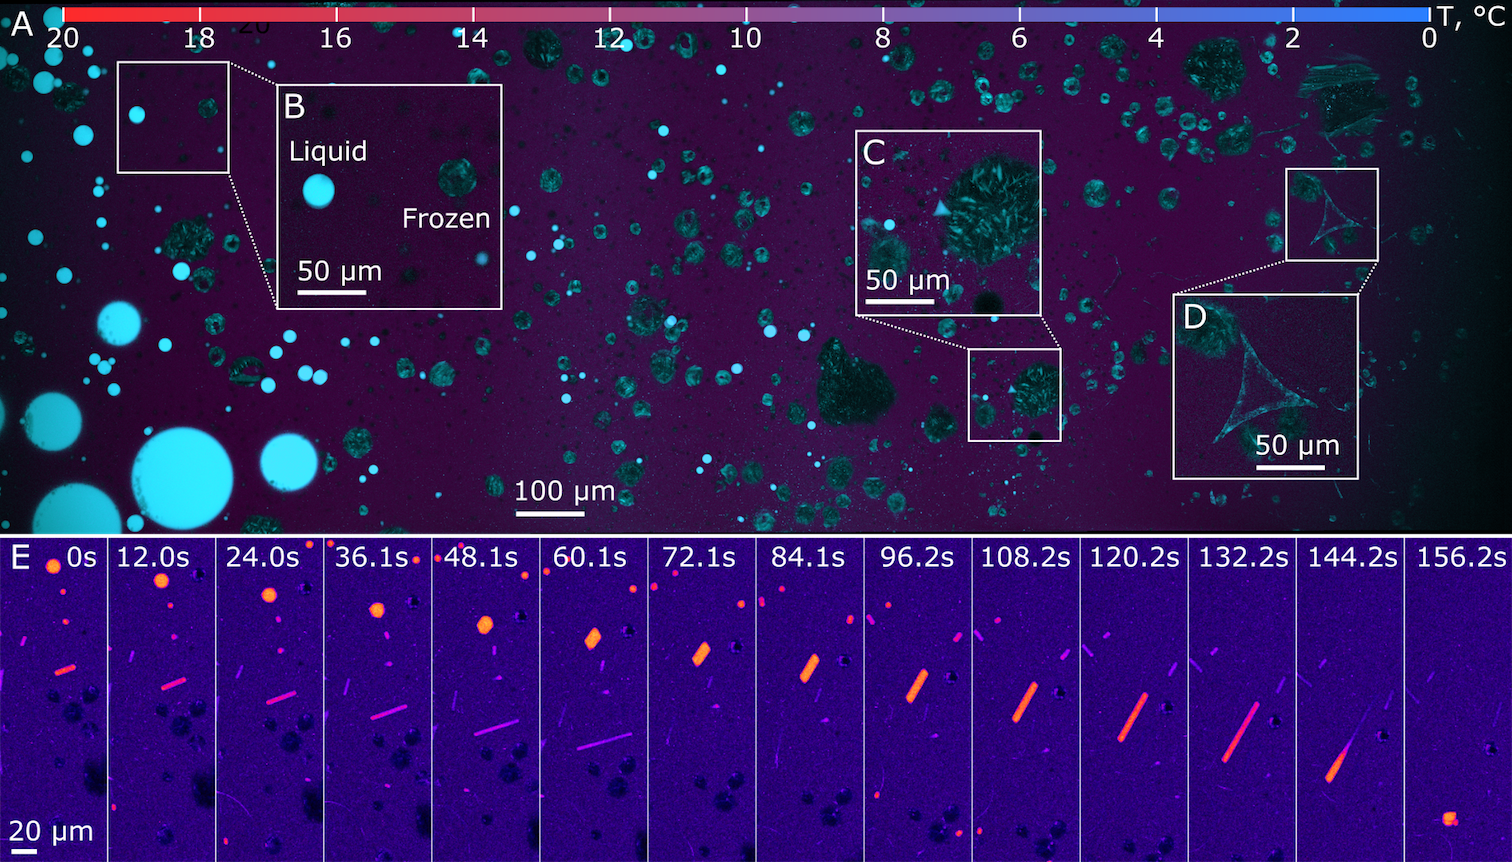The height and width of the screenshot is (862, 1512).
Task: Click the "60.1s" timestamp
Action: click(590, 557)
